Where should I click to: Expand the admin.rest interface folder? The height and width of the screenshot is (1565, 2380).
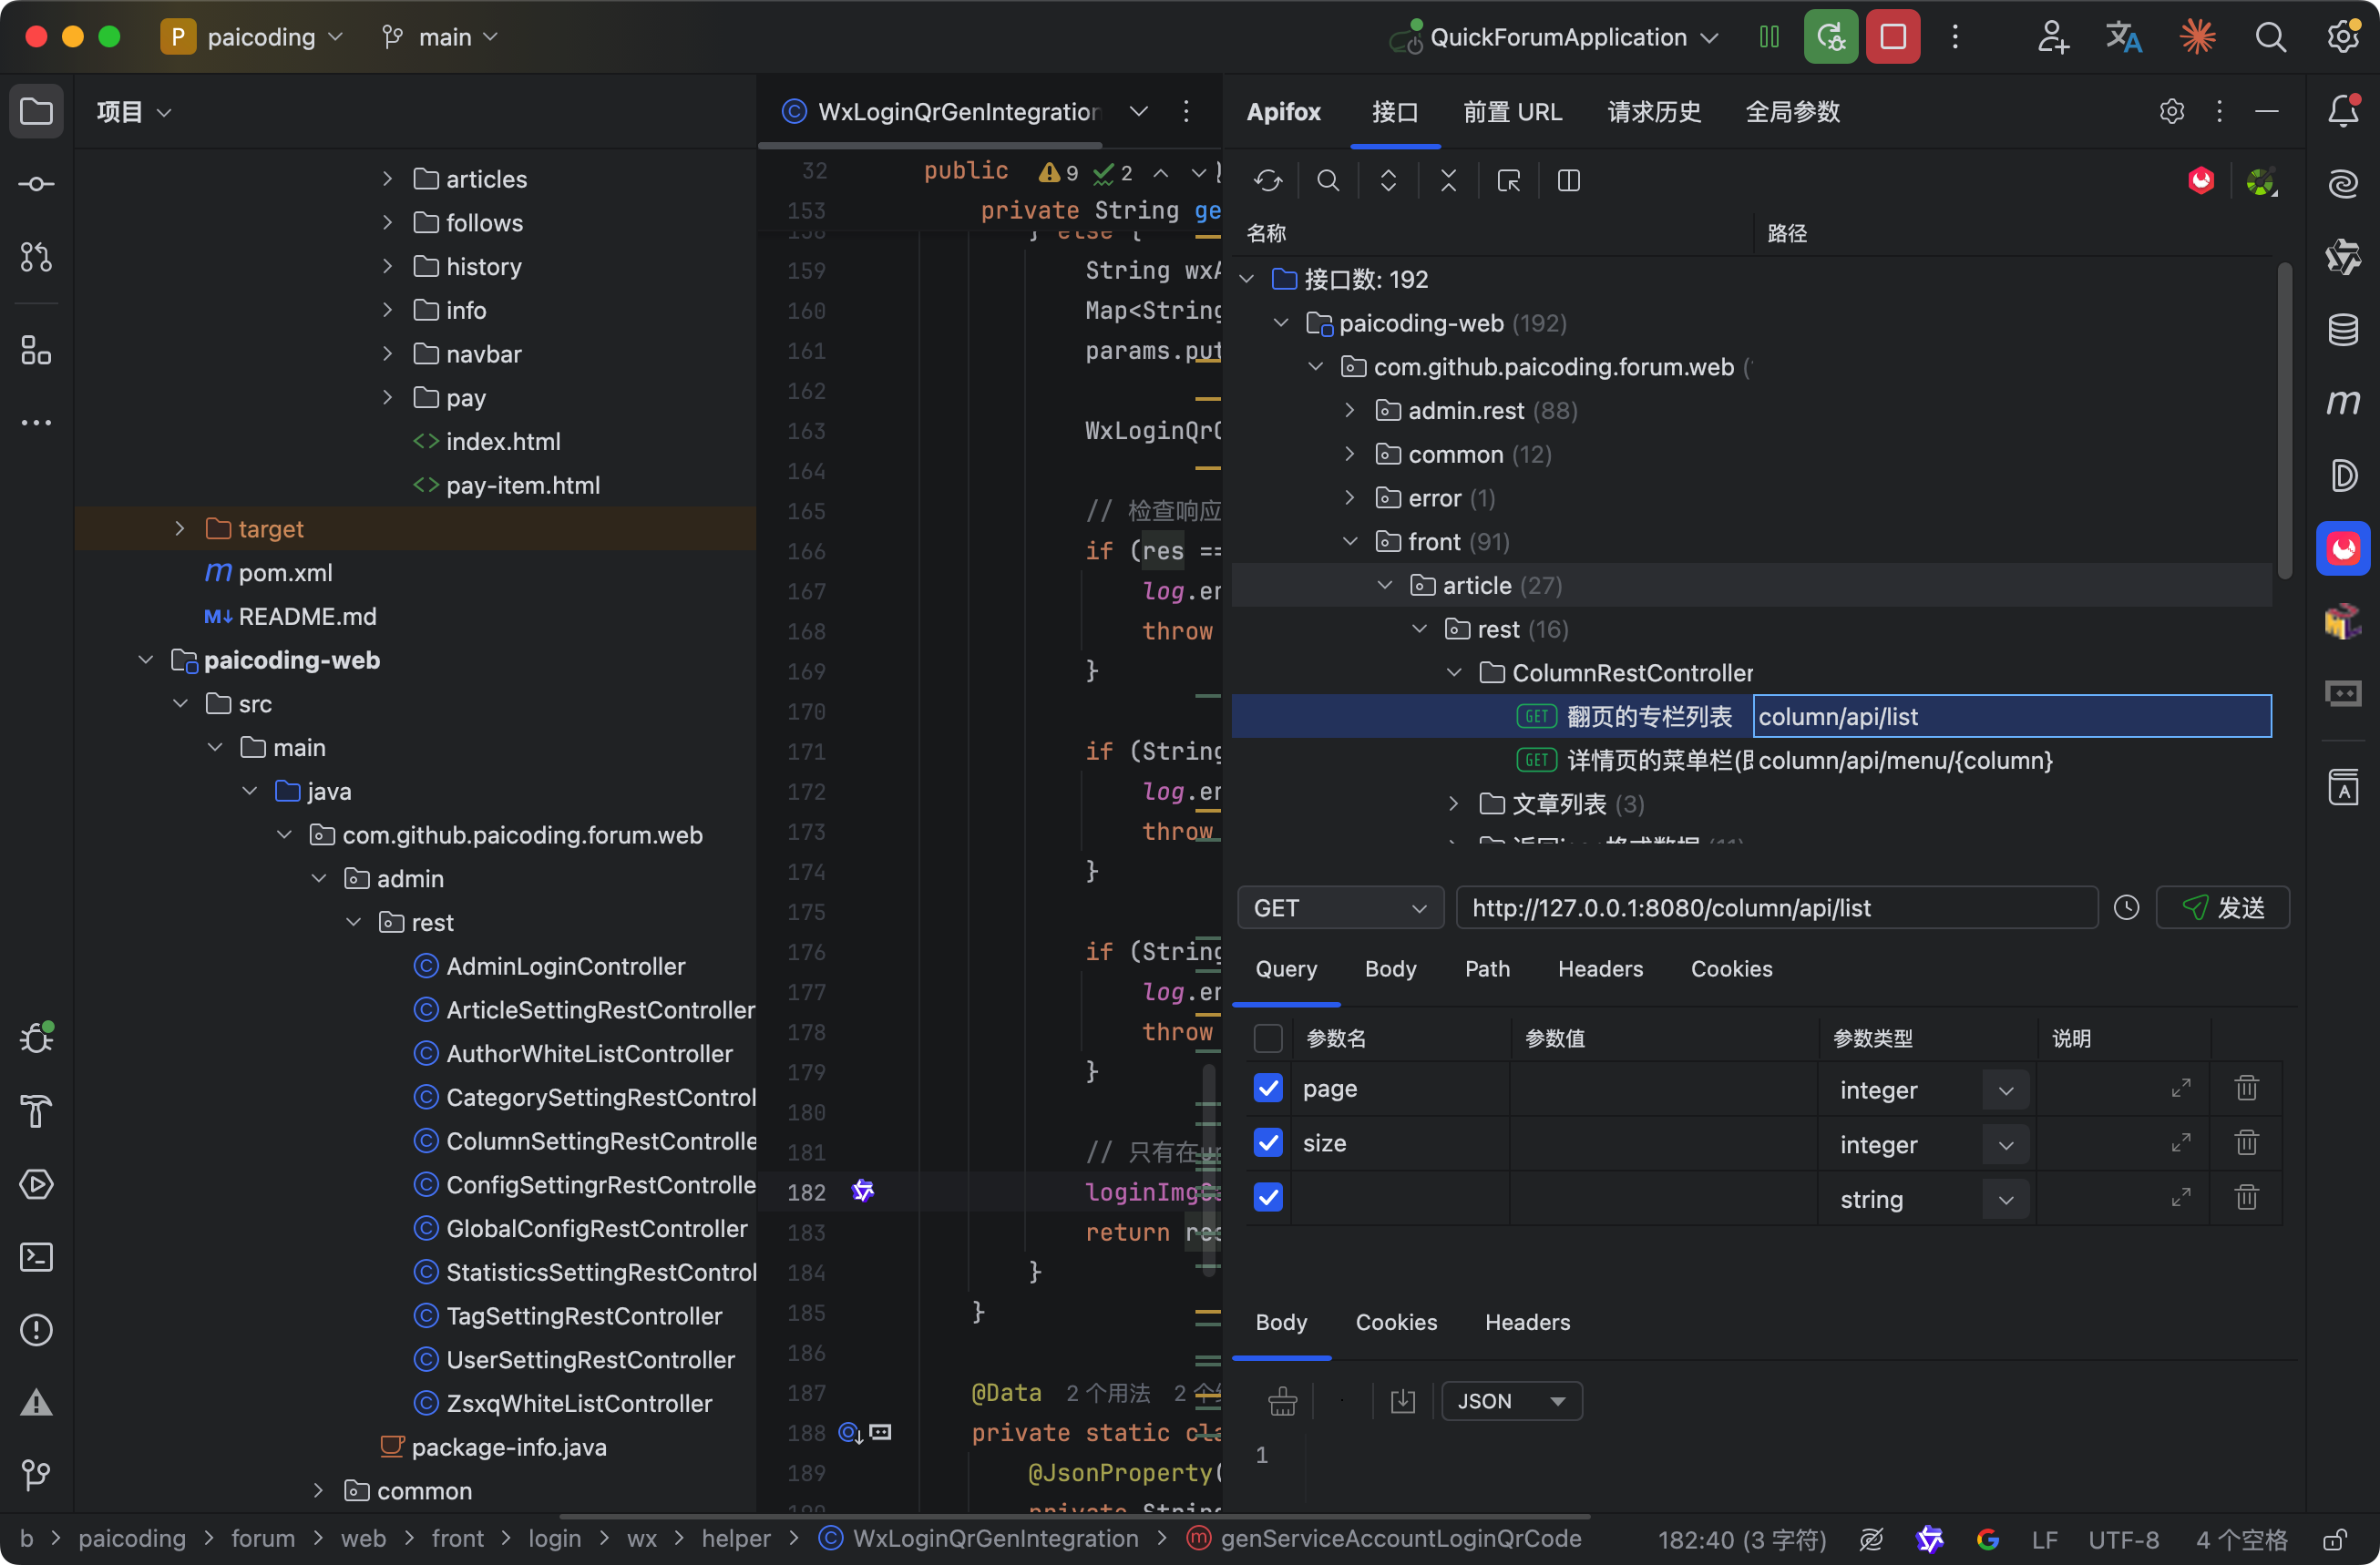(x=1350, y=411)
